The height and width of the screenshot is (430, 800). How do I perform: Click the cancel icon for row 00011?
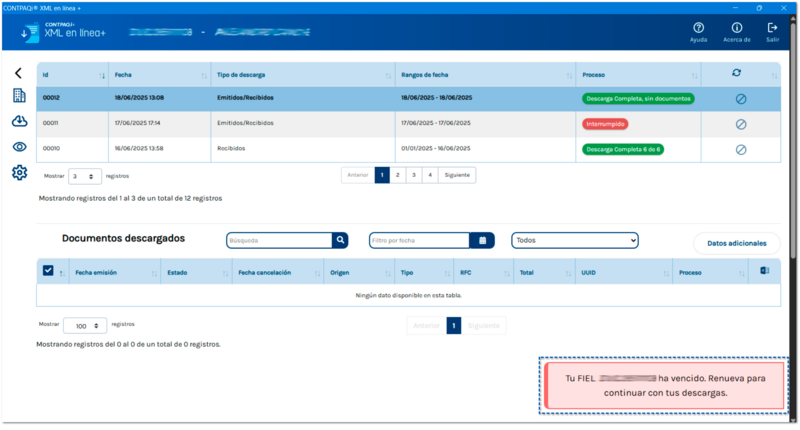(741, 124)
